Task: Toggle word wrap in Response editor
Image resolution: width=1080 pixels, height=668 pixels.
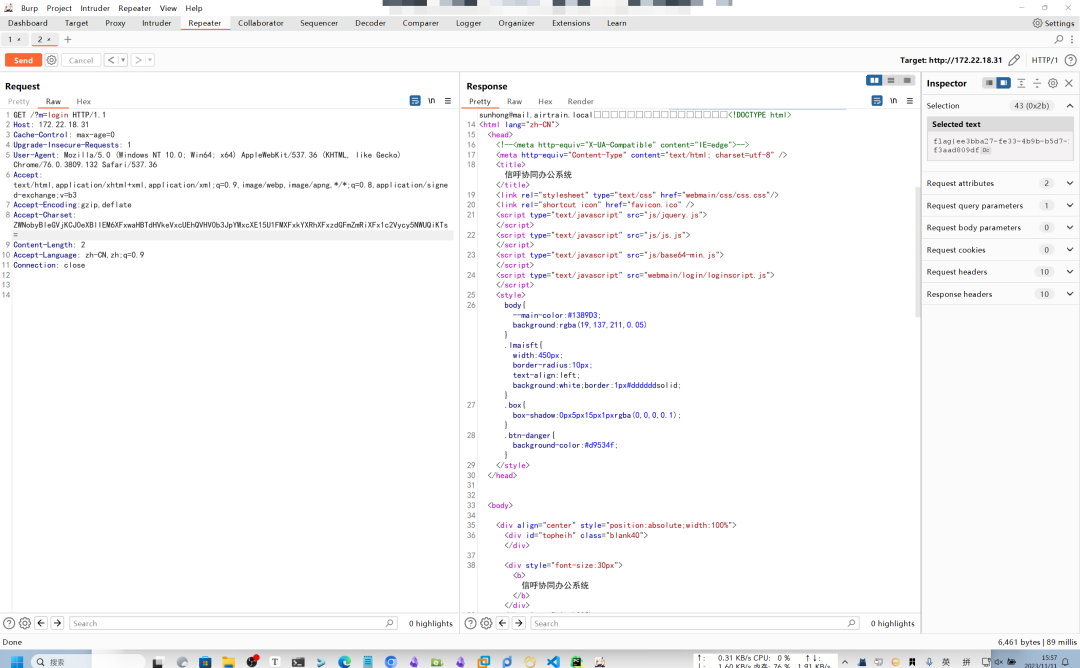Action: click(877, 101)
